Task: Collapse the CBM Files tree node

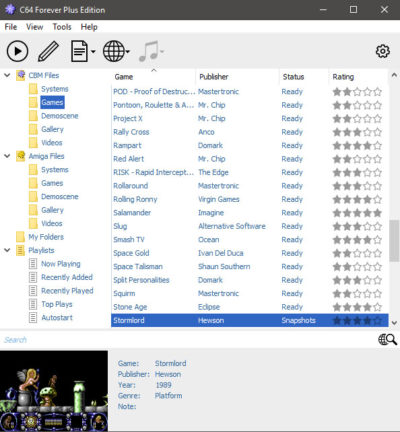Action: click(7, 75)
